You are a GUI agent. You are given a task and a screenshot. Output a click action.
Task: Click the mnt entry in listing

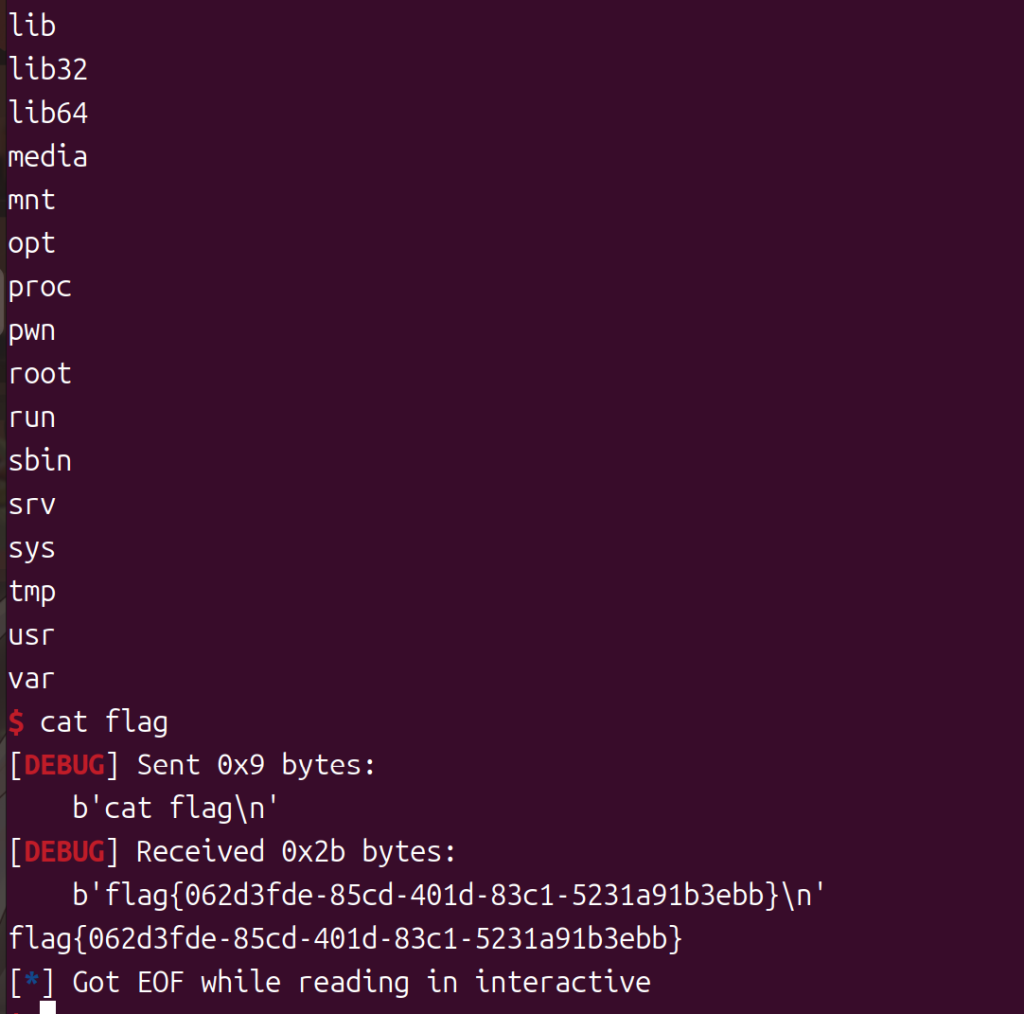pos(32,200)
